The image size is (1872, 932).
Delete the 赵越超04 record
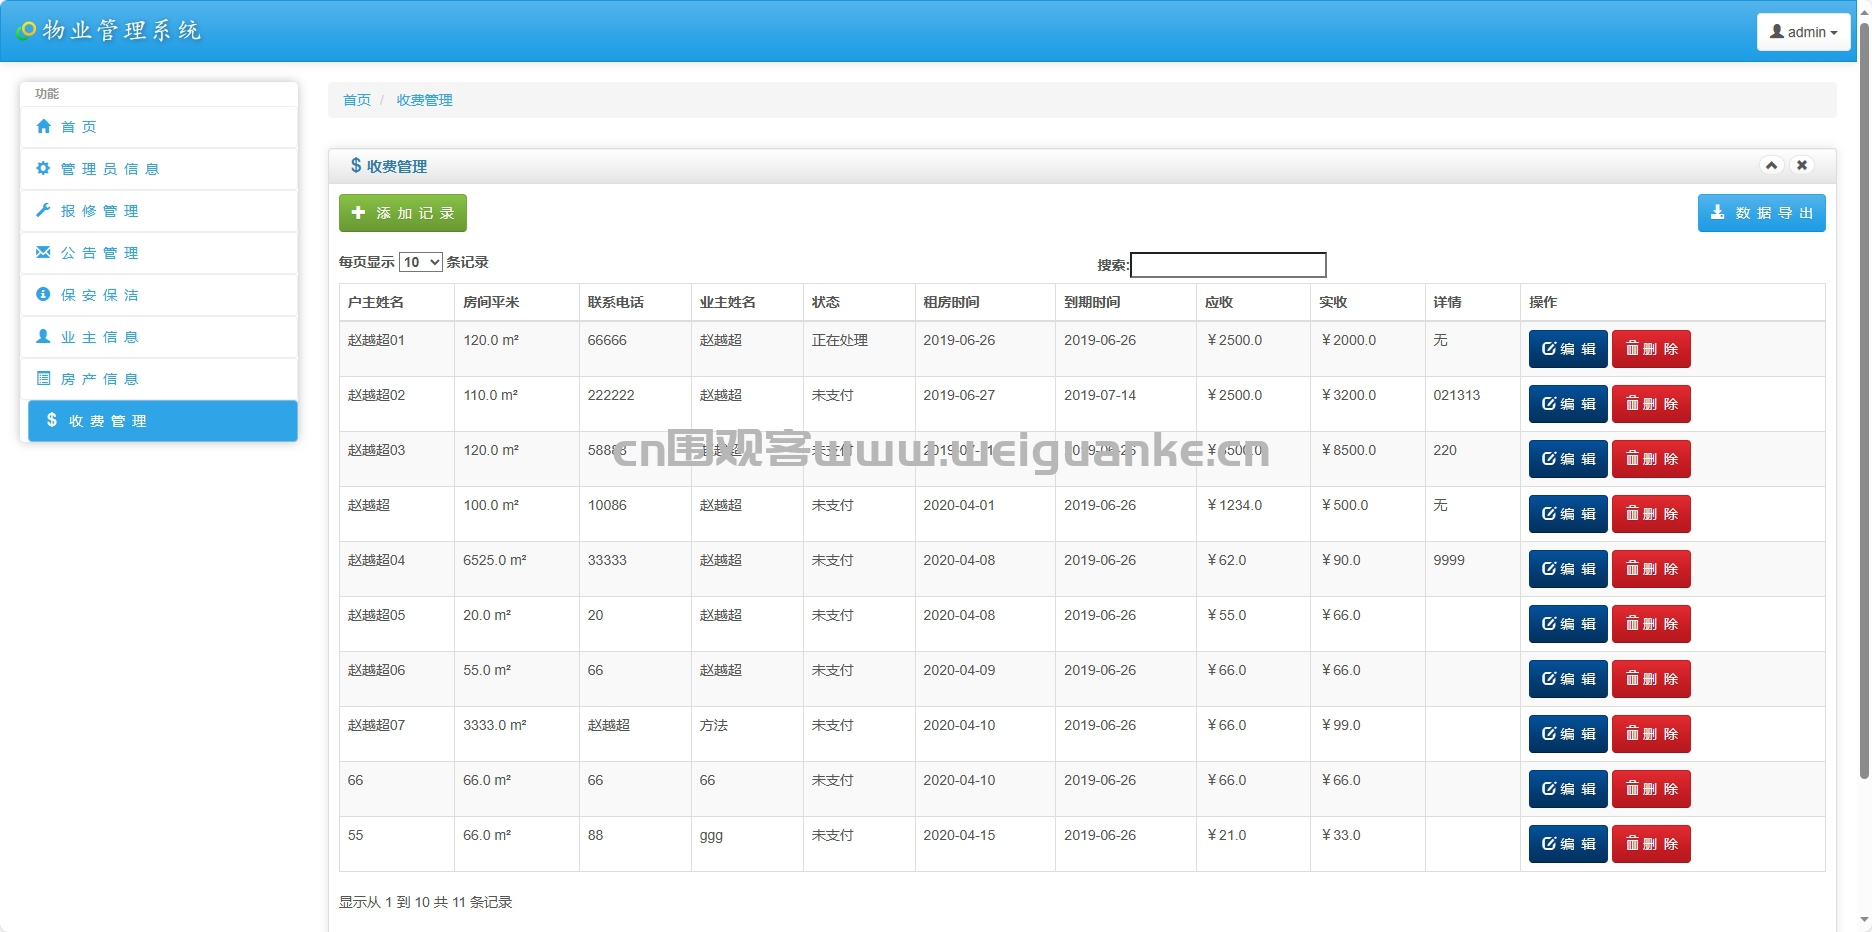[x=1651, y=569]
